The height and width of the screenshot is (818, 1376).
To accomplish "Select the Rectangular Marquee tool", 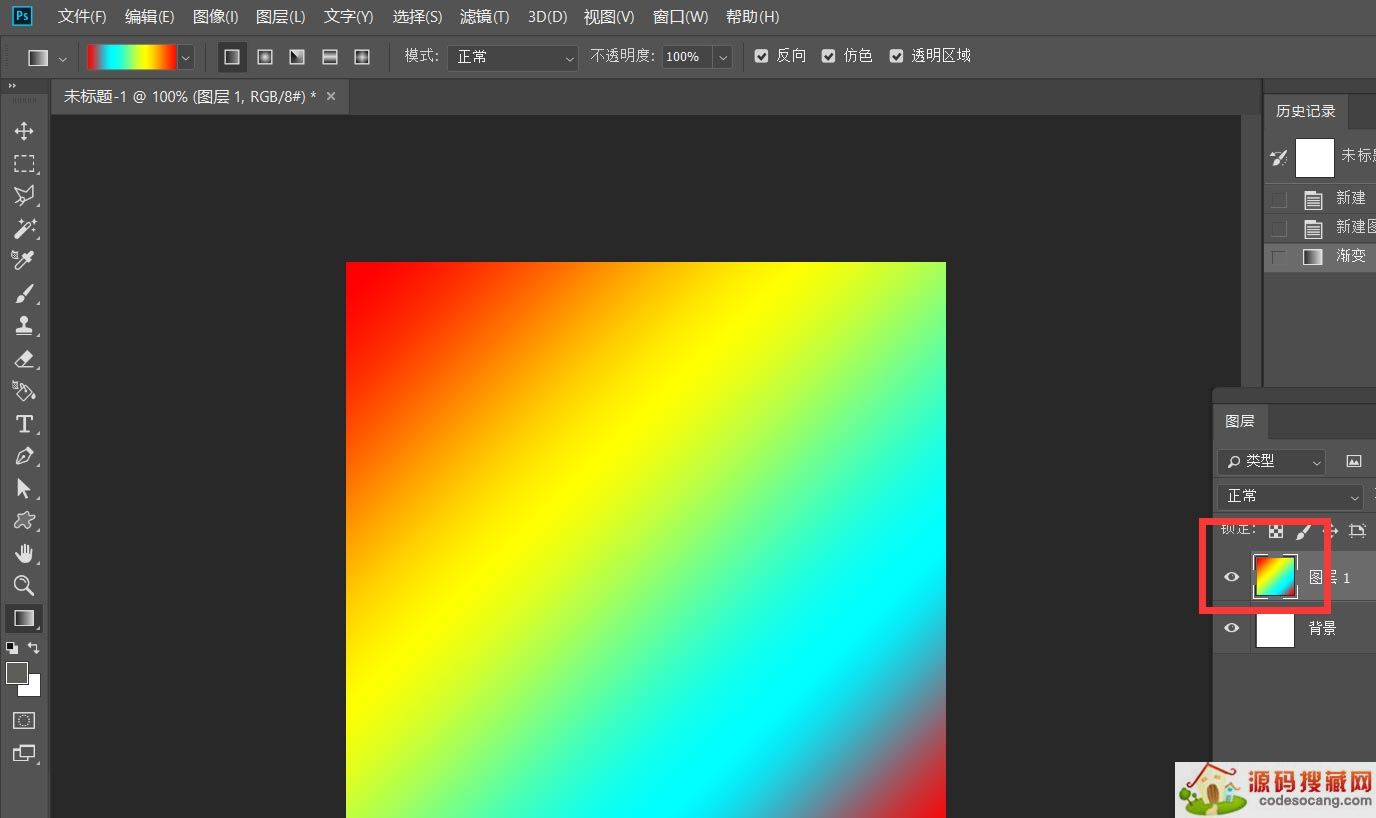I will click(x=24, y=163).
